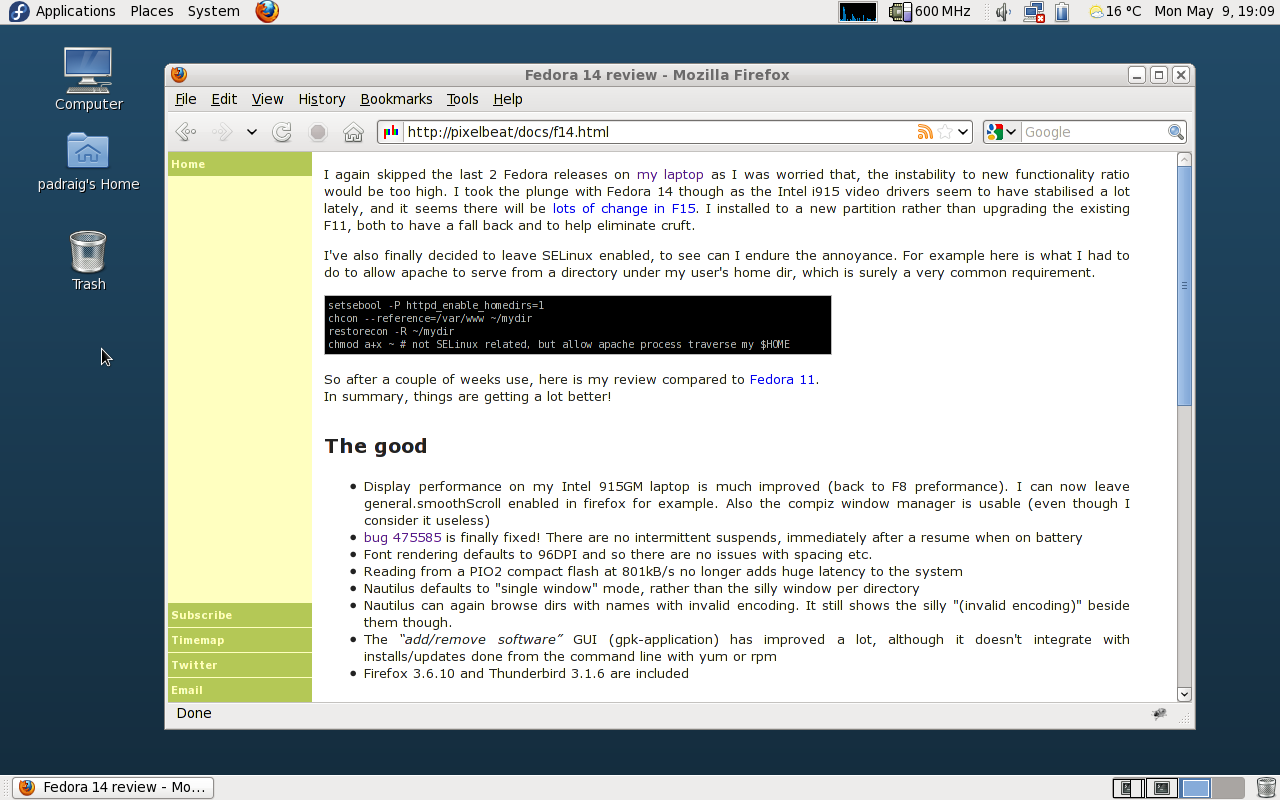Open the Bookmarks menu
The image size is (1280, 800).
click(396, 99)
